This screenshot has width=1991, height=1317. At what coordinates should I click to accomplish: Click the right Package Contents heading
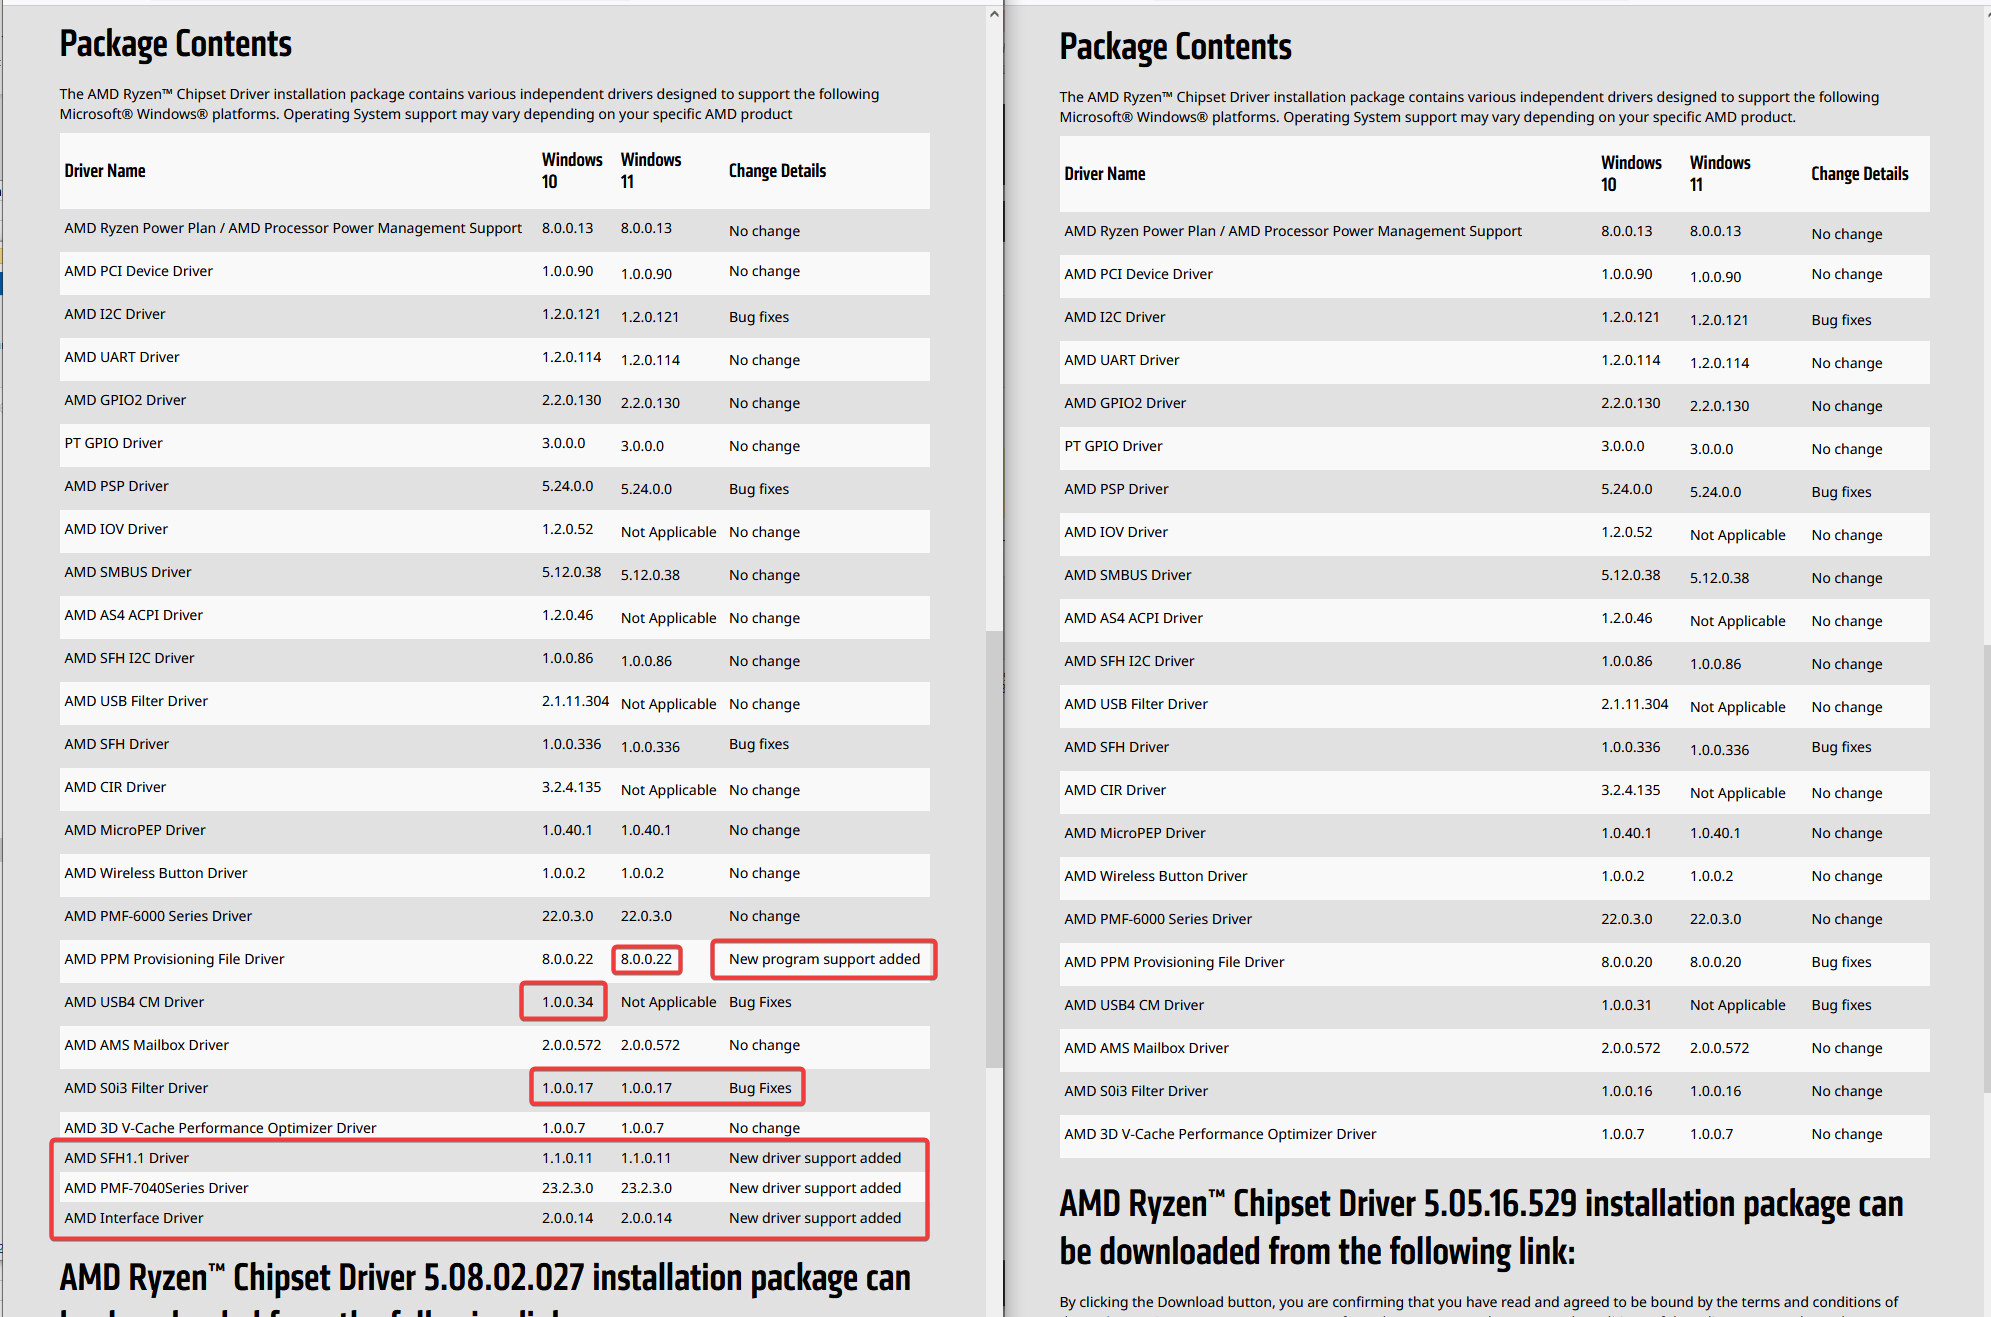pos(1175,48)
